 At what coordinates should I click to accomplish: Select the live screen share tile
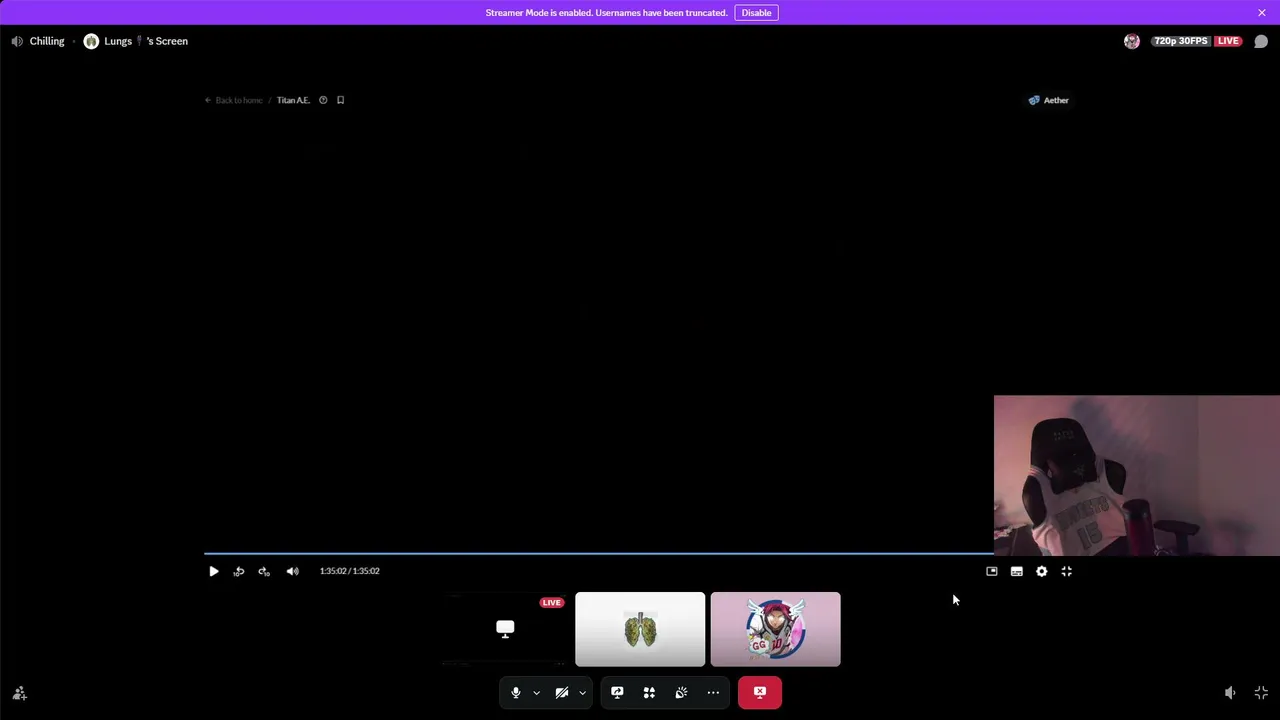(505, 629)
